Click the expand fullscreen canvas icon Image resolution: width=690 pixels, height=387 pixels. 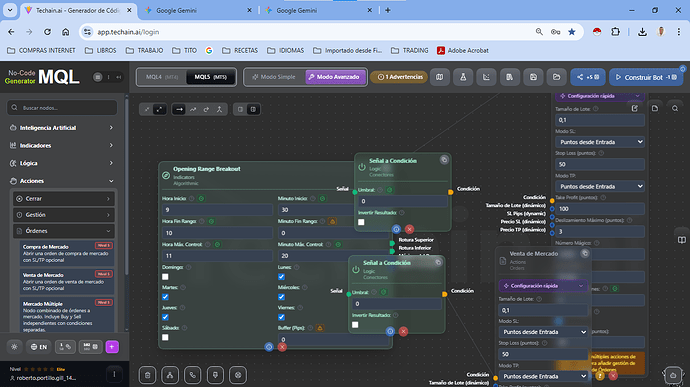[159, 109]
